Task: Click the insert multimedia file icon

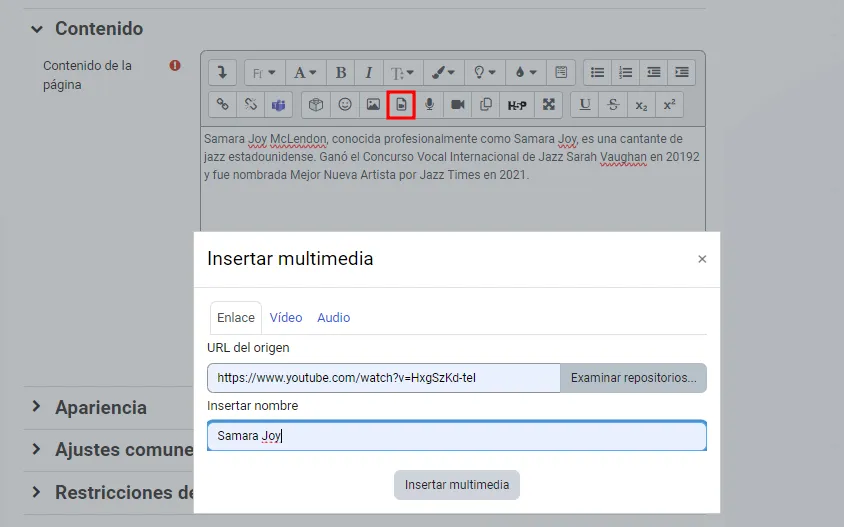Action: (x=401, y=104)
